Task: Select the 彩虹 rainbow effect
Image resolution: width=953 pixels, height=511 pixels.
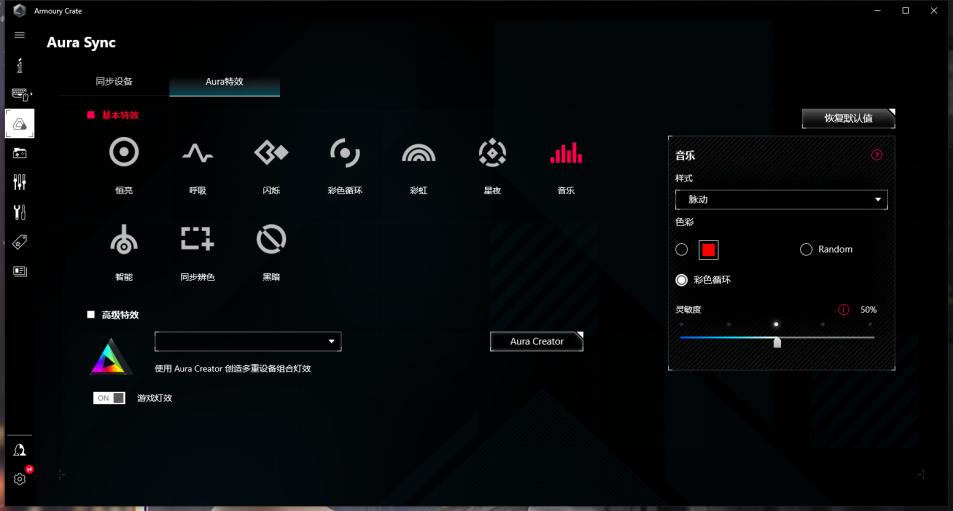Action: 419,153
